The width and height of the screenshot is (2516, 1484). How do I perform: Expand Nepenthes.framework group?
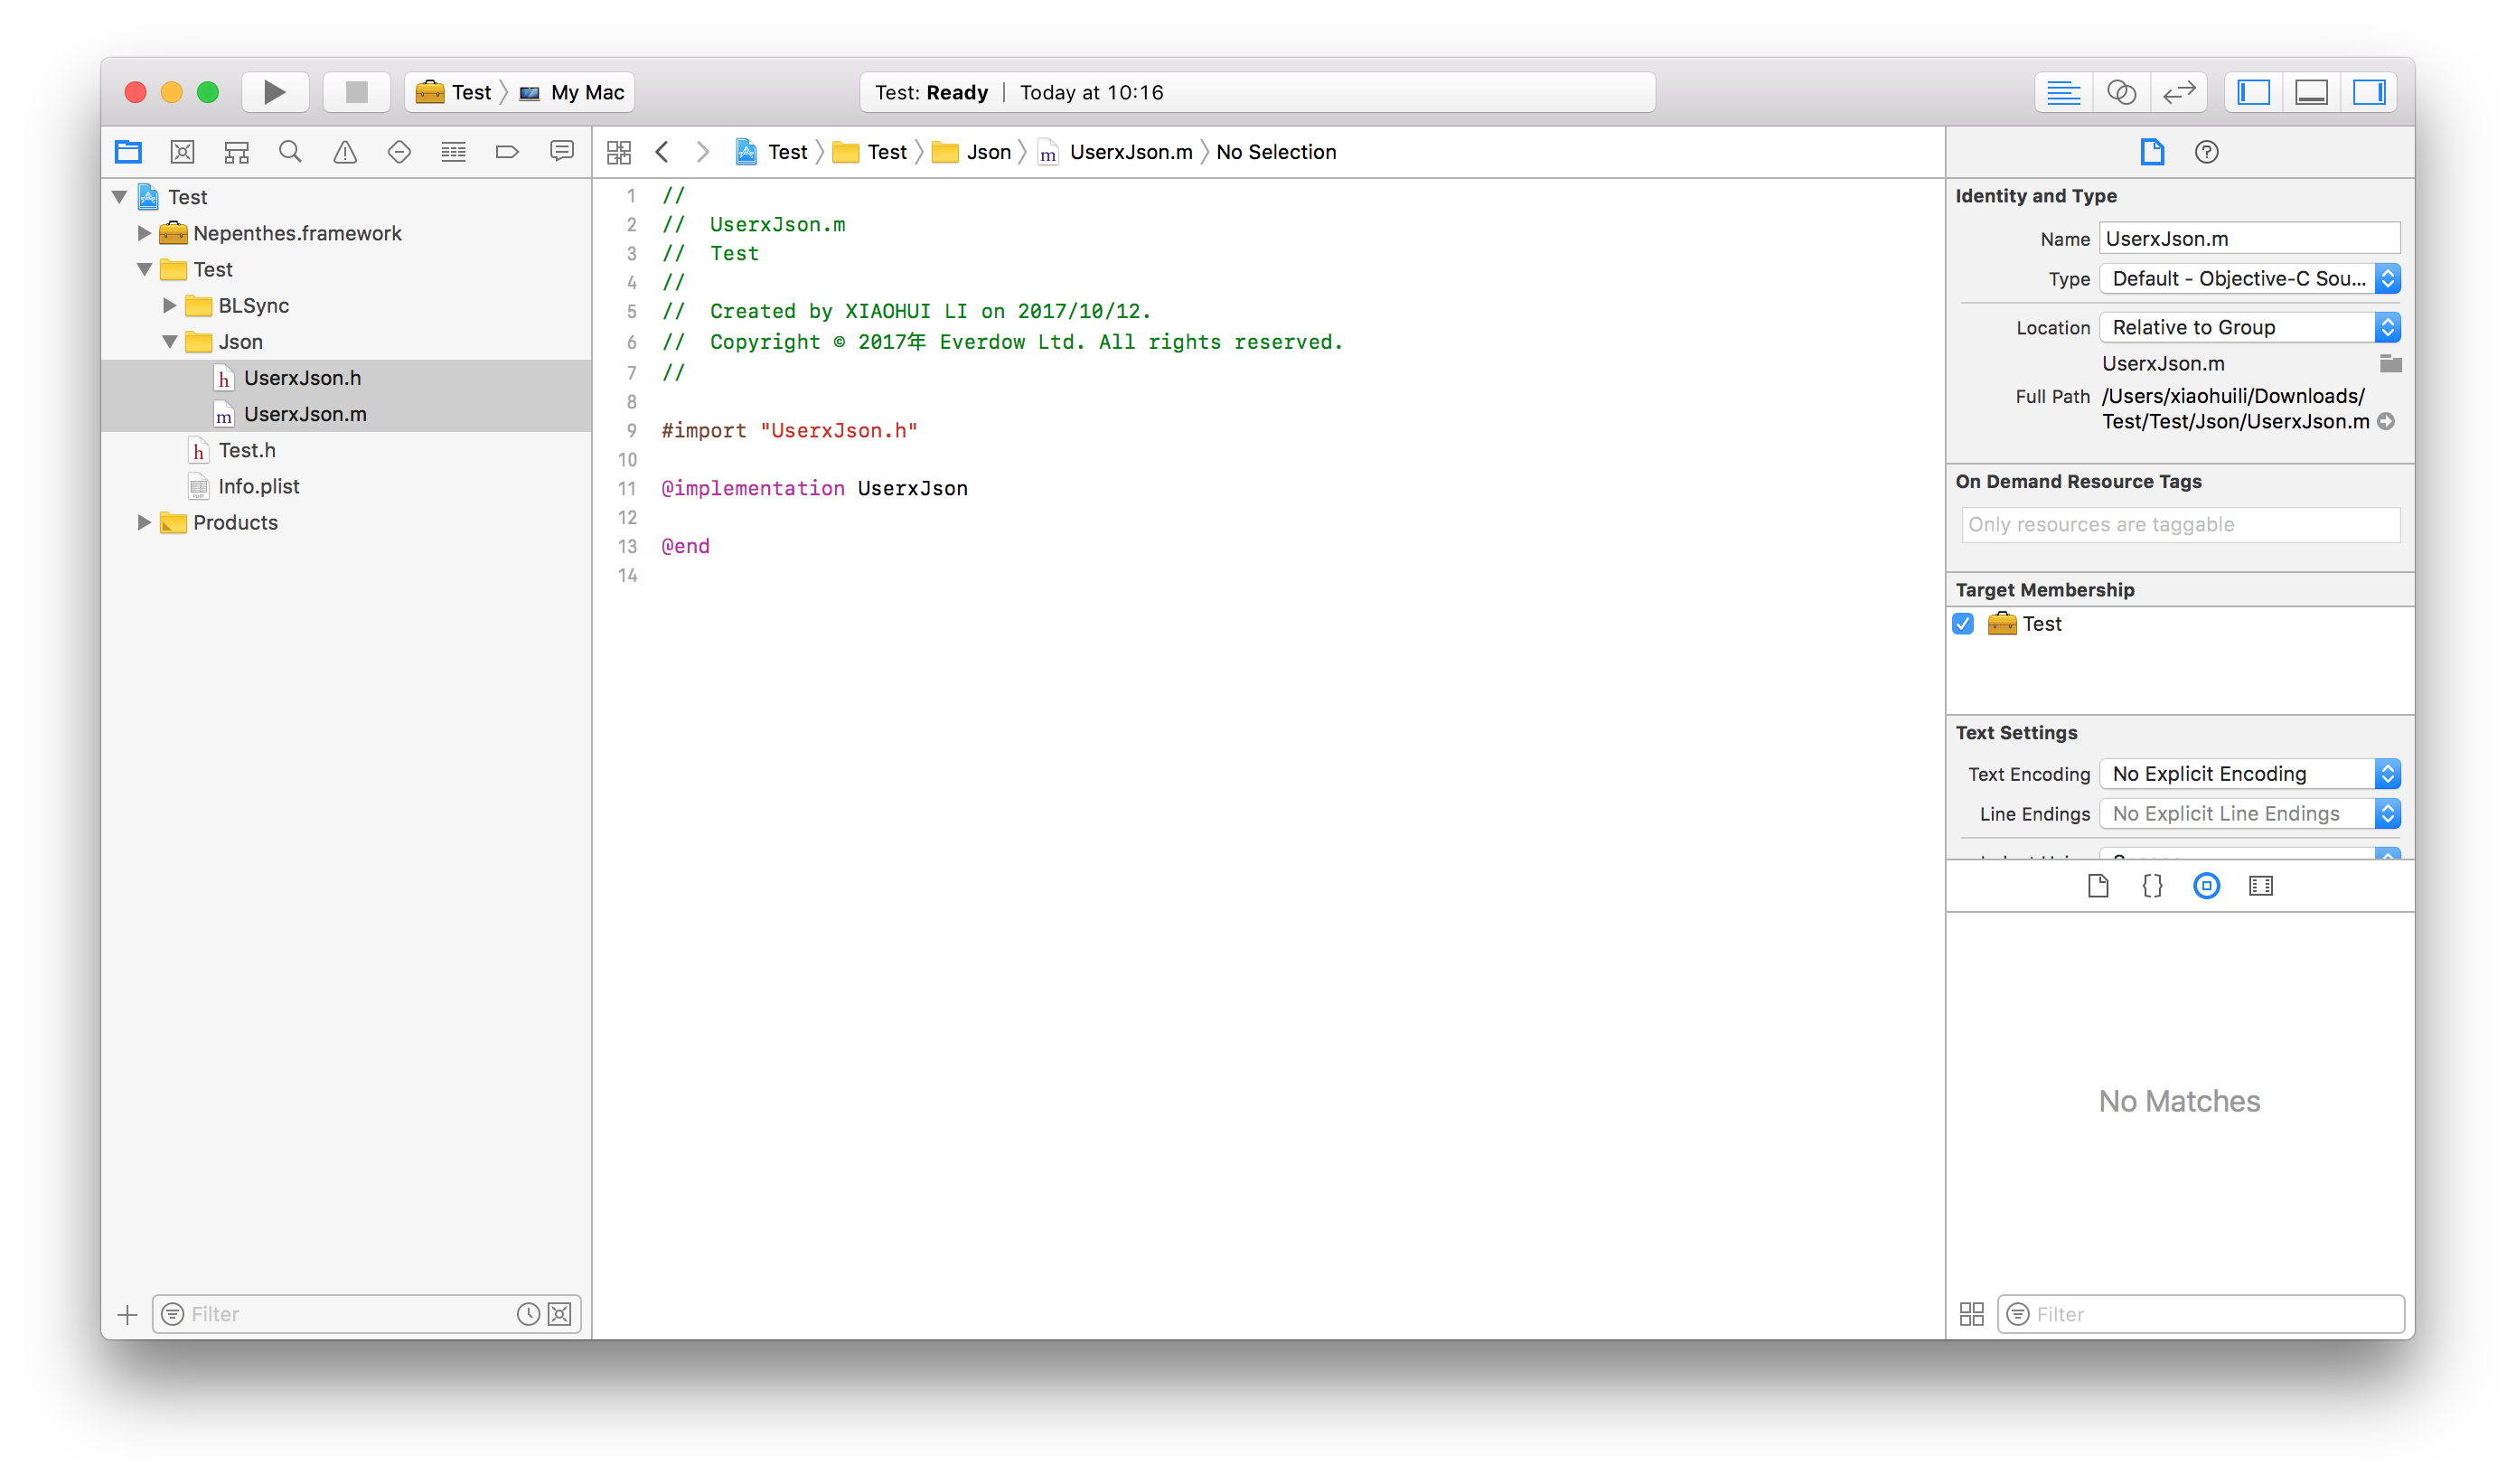tap(144, 233)
